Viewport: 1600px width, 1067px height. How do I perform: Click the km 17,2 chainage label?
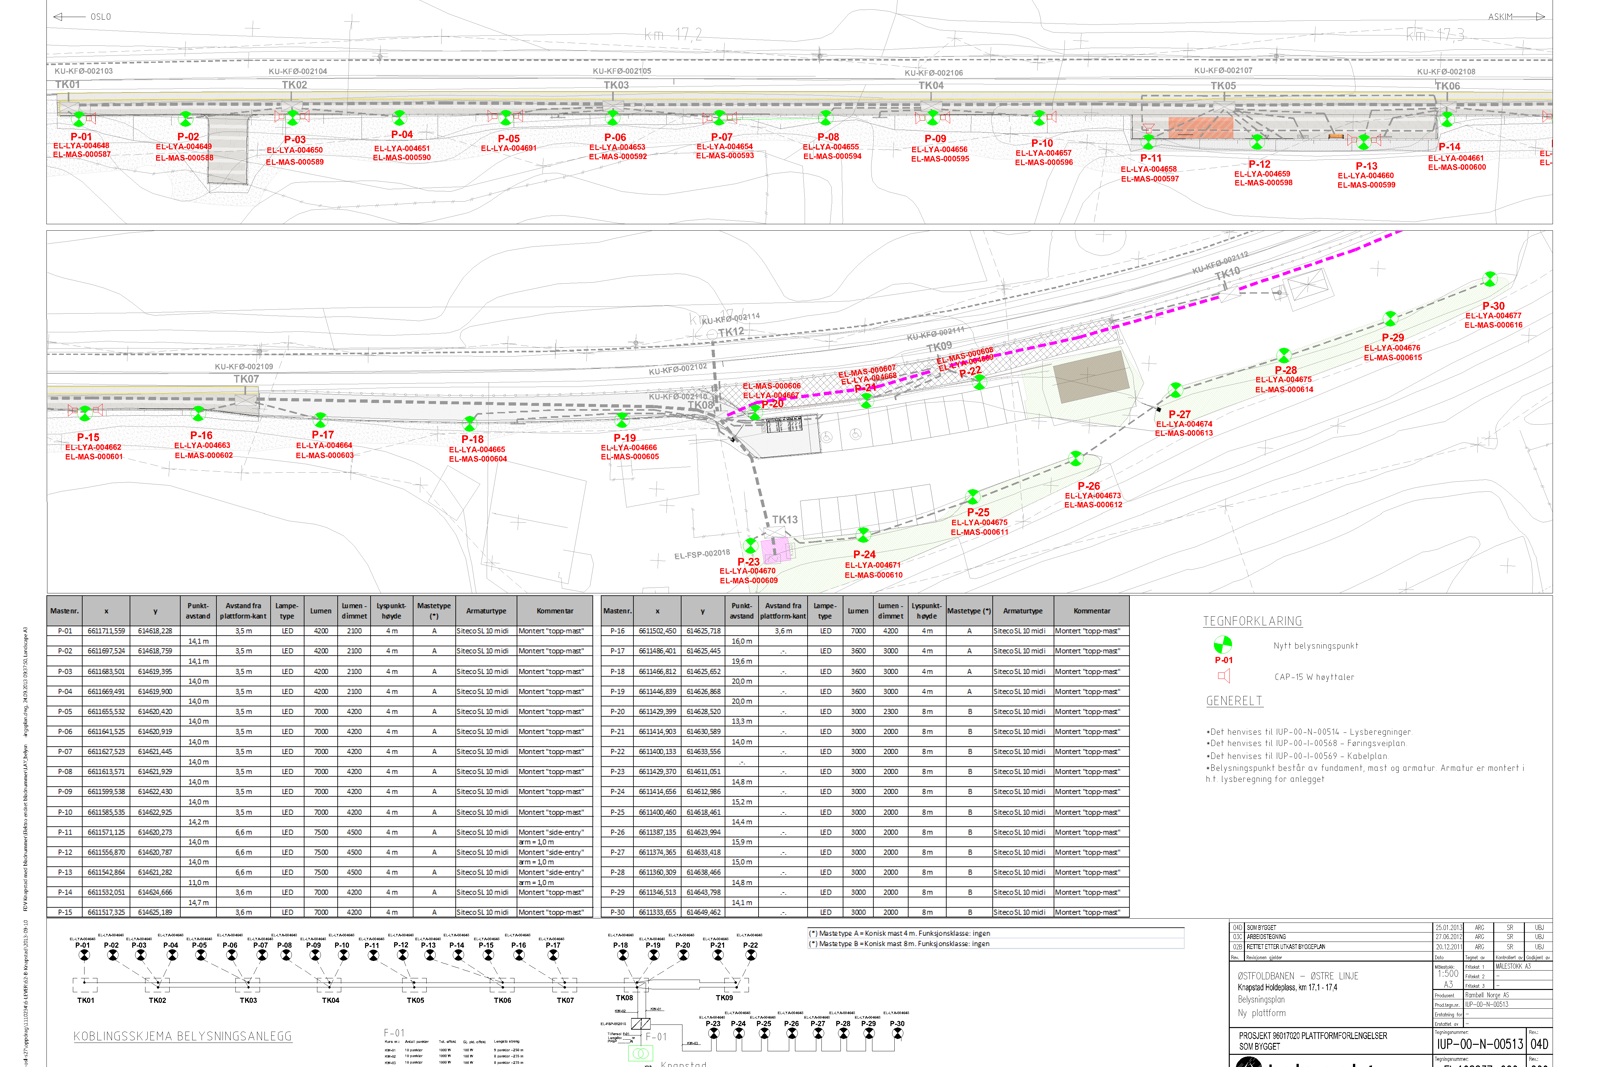point(673,34)
